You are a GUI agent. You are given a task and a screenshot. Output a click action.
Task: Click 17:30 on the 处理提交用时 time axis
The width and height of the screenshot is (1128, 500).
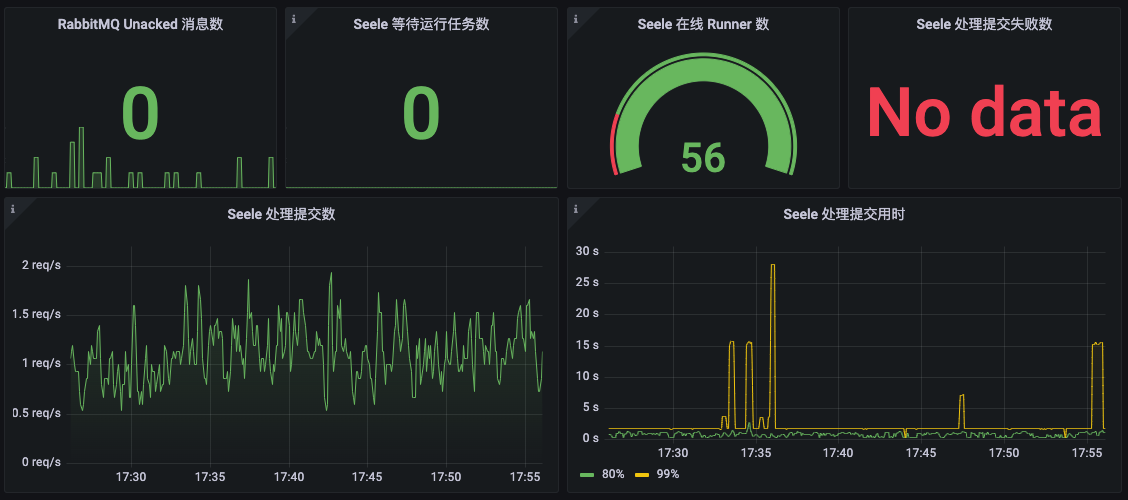coord(673,453)
